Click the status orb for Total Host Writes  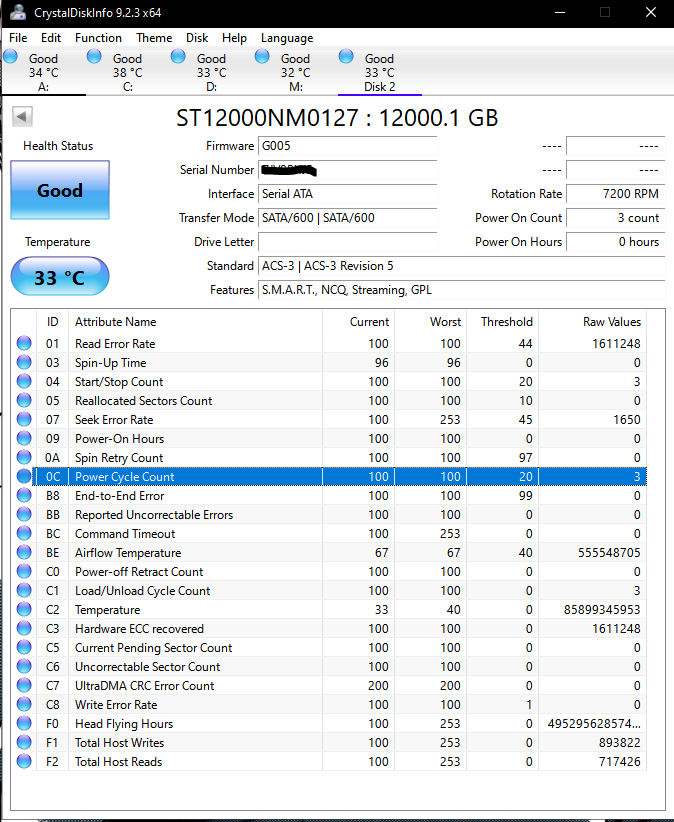point(24,742)
